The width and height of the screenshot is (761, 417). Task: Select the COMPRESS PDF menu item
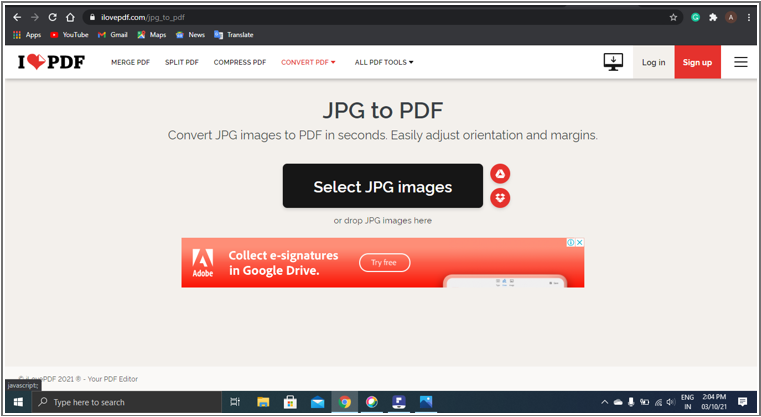(240, 62)
